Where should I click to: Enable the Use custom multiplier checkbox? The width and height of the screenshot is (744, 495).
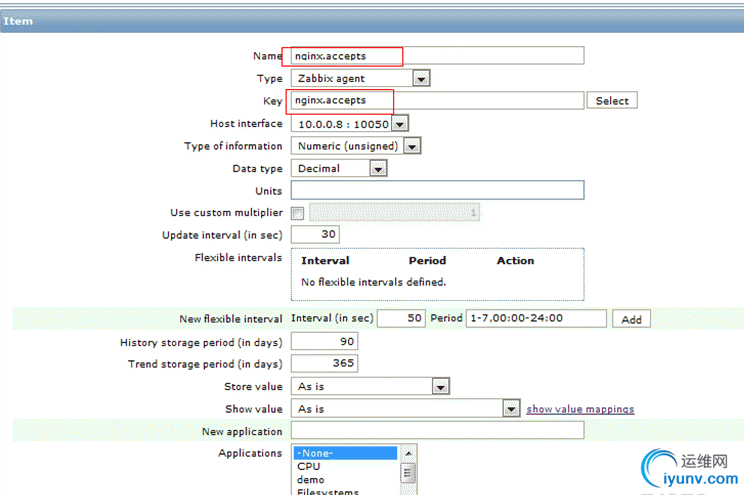298,213
